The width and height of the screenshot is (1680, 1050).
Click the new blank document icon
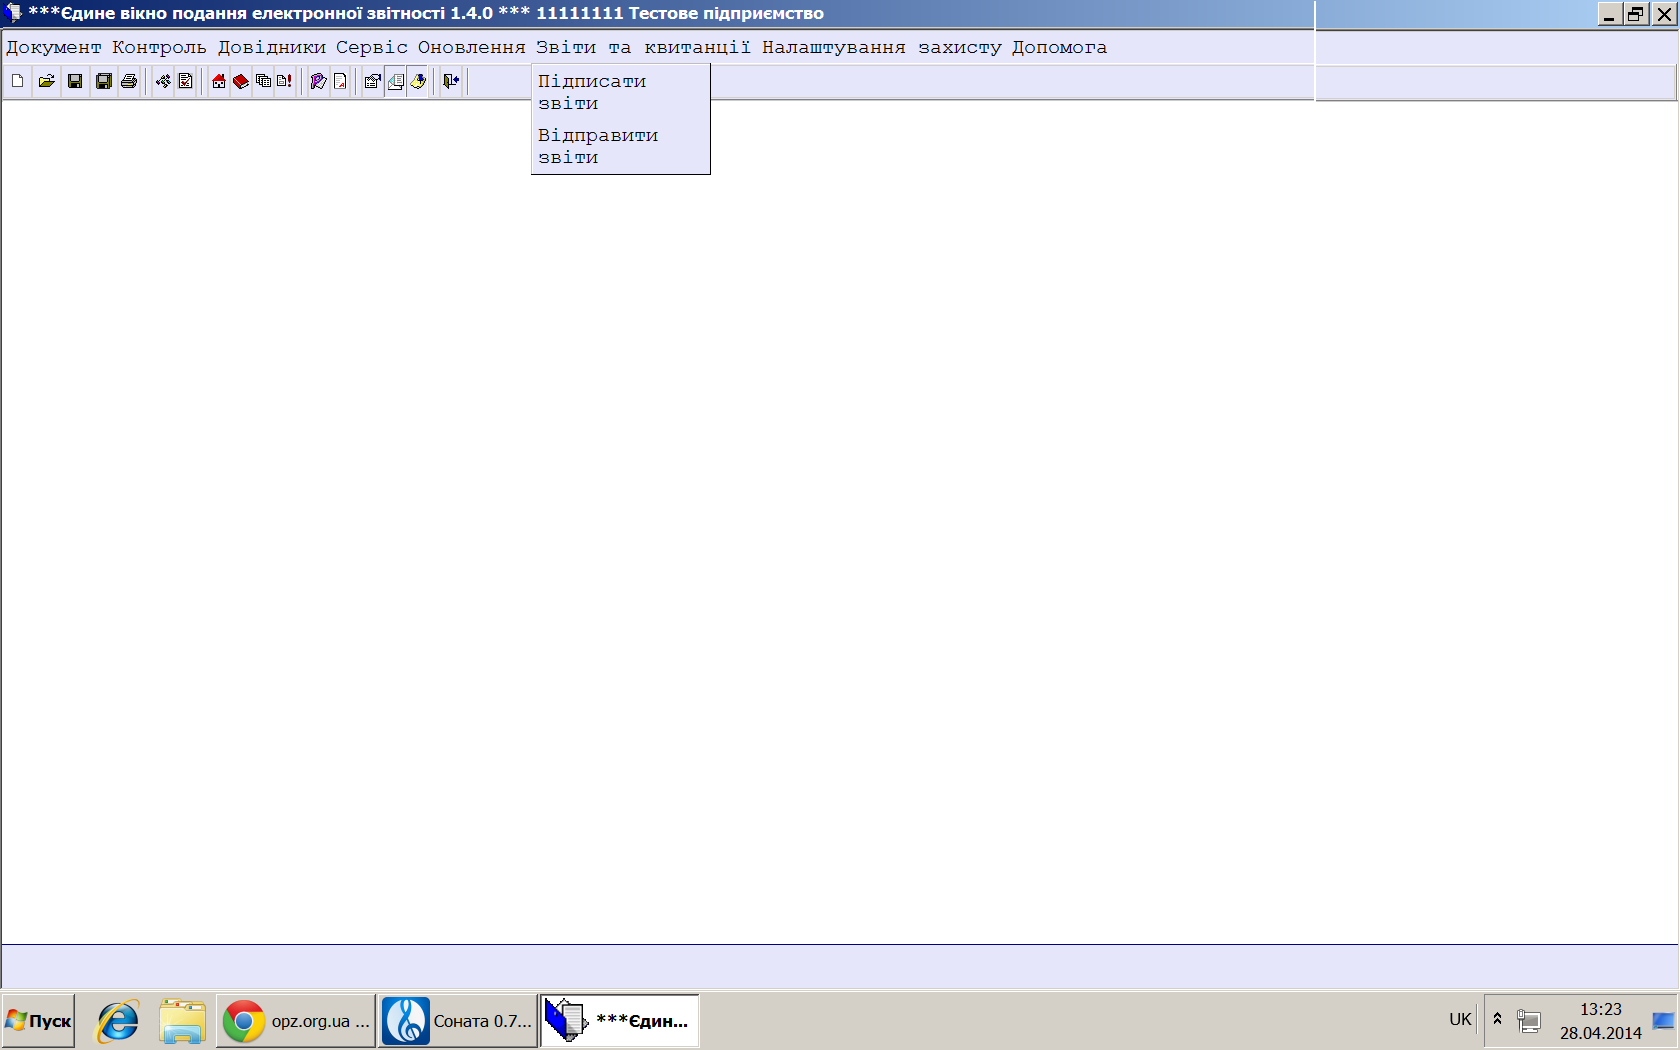[x=18, y=81]
